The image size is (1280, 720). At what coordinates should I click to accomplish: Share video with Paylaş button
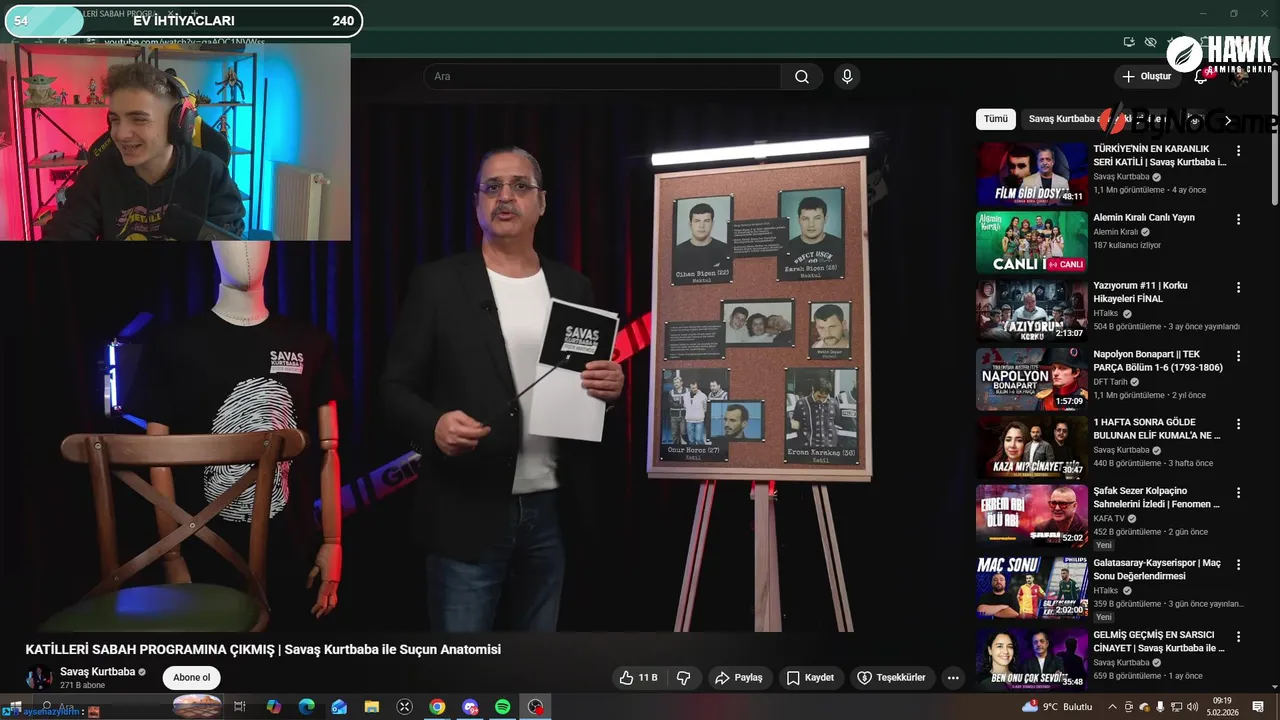[739, 678]
